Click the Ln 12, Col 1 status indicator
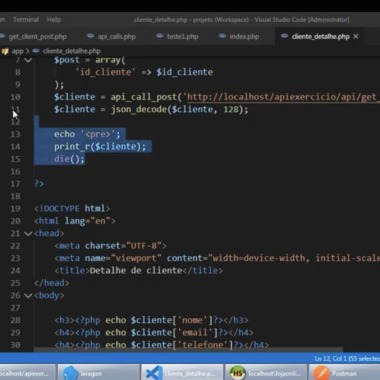Viewport: 380px width, 380px height. tap(347, 359)
